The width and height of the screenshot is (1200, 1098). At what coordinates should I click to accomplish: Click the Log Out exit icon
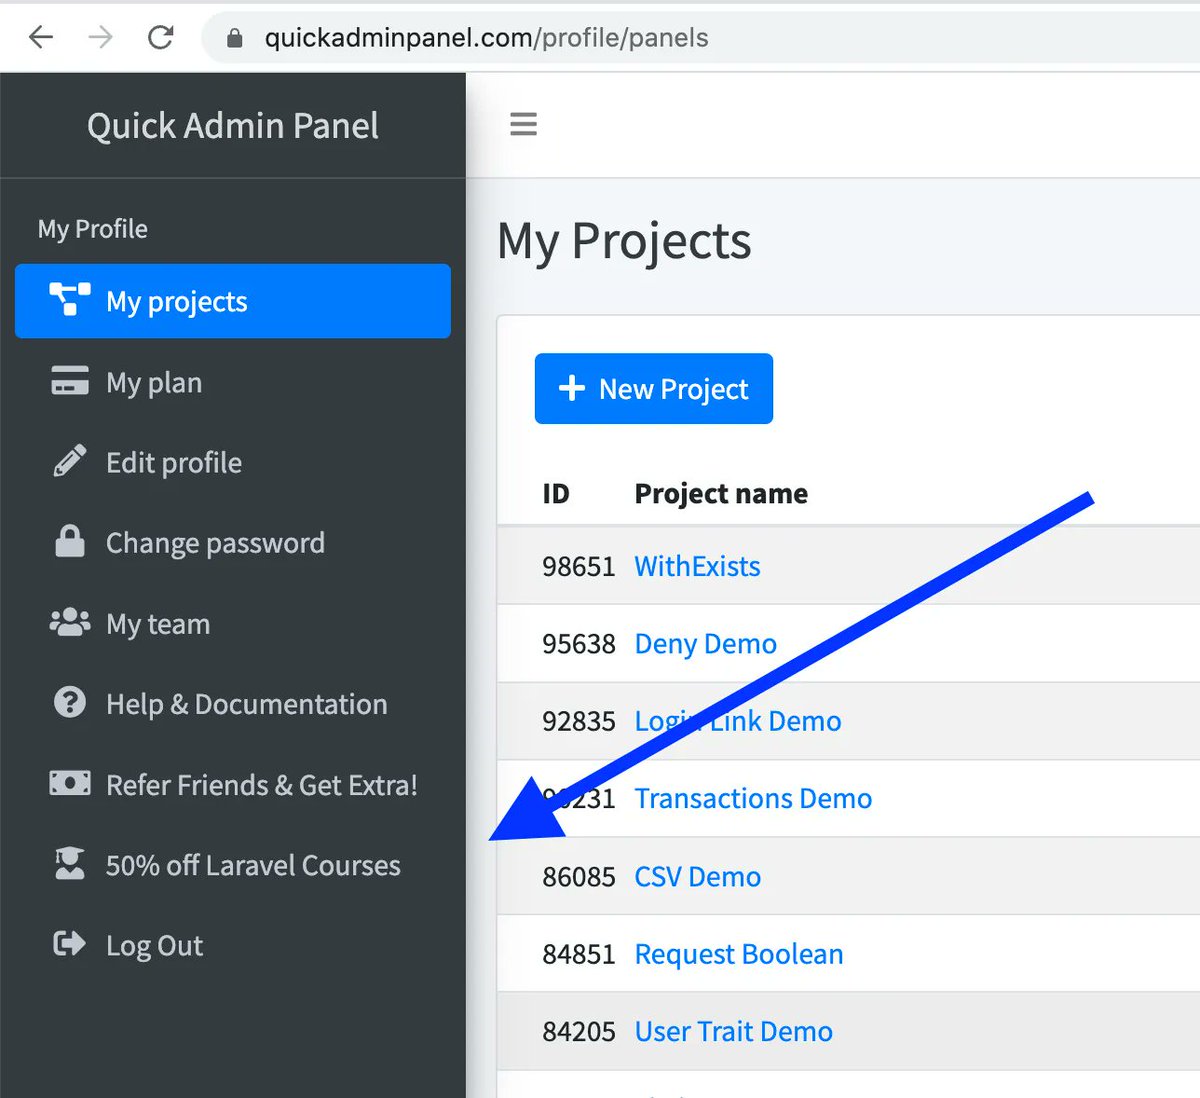click(70, 943)
